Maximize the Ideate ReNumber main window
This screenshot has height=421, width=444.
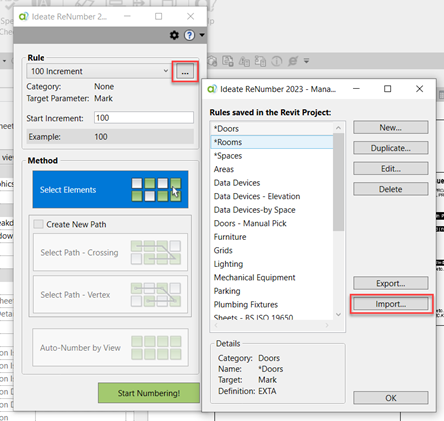[x=159, y=16]
